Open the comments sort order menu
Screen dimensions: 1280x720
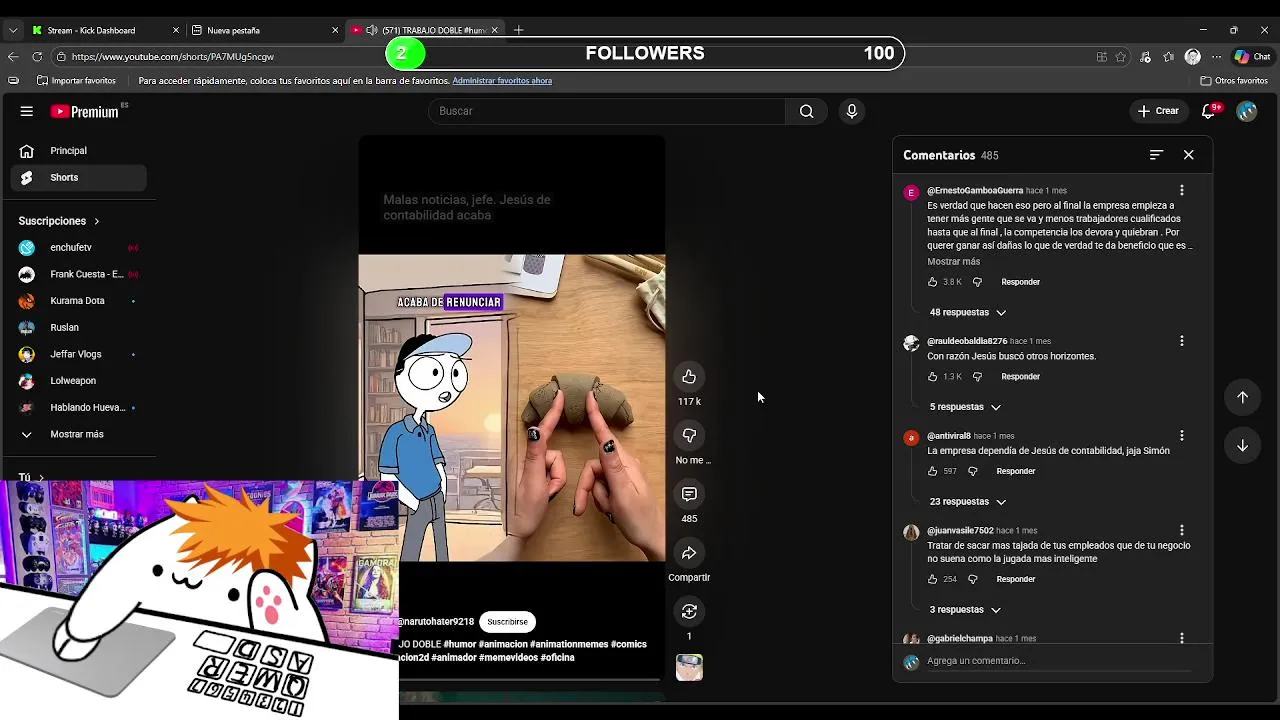click(1156, 155)
